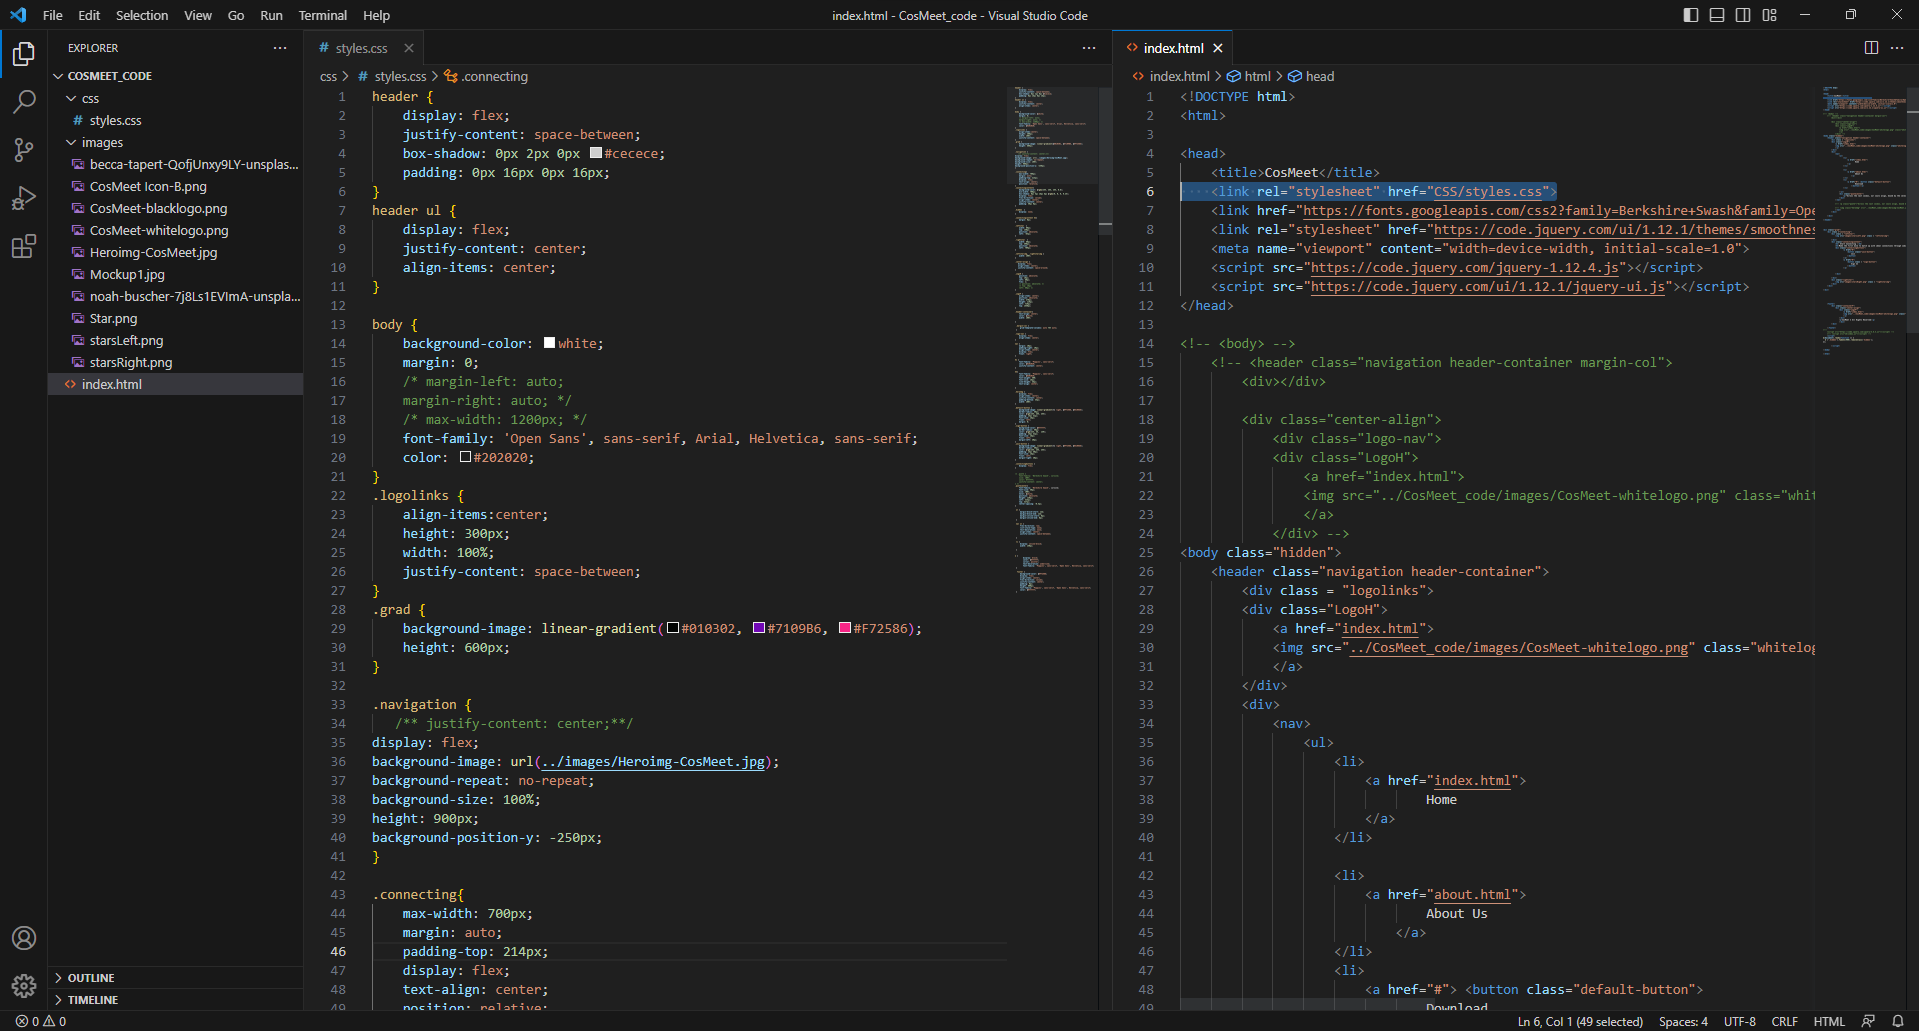Select starsLeft.png file
Image resolution: width=1919 pixels, height=1031 pixels.
coord(175,340)
